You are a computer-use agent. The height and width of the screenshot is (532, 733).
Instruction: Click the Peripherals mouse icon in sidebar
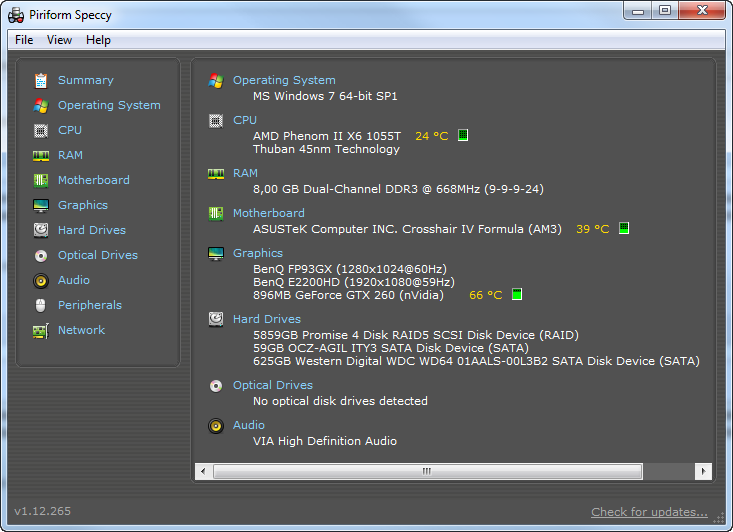(x=41, y=305)
